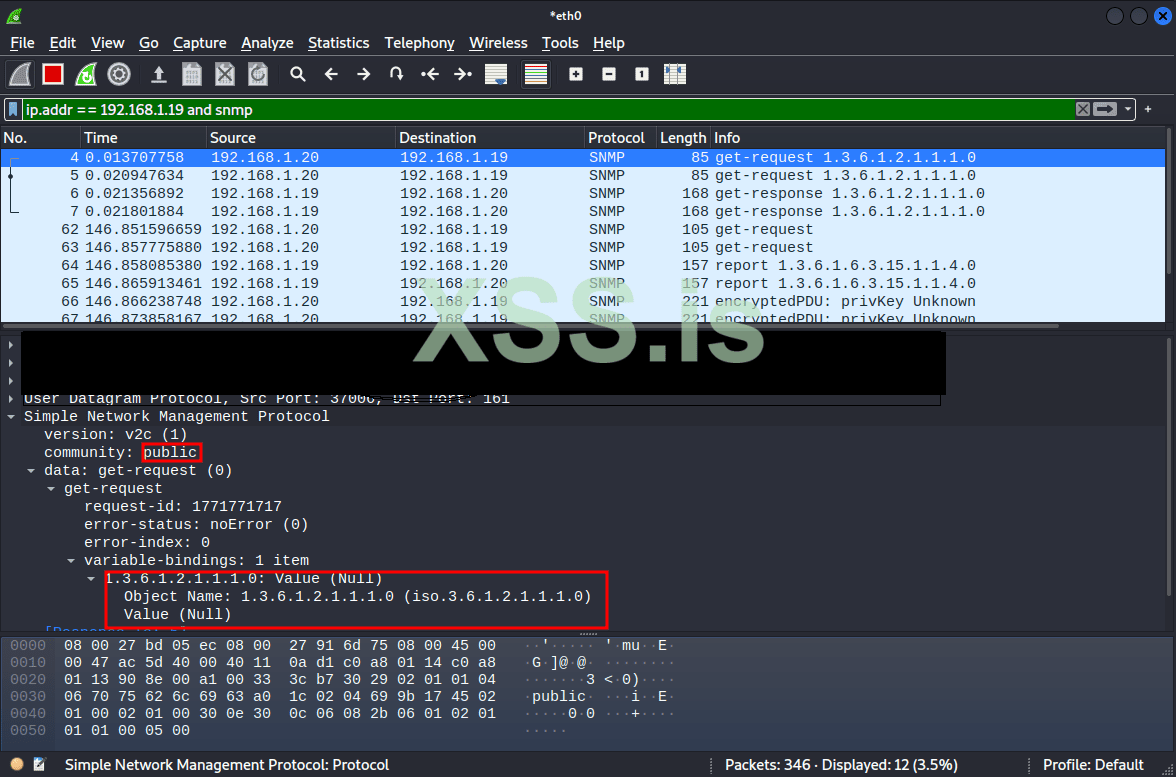The height and width of the screenshot is (777, 1176).
Task: Open the Help menu
Action: (608, 43)
